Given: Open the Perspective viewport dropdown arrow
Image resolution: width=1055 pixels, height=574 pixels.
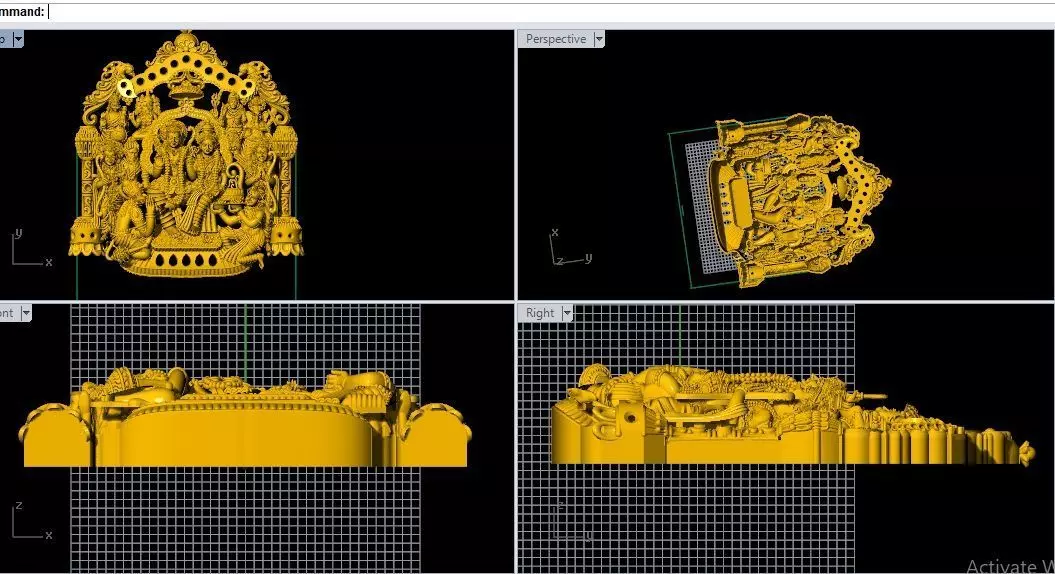Looking at the screenshot, I should 599,39.
